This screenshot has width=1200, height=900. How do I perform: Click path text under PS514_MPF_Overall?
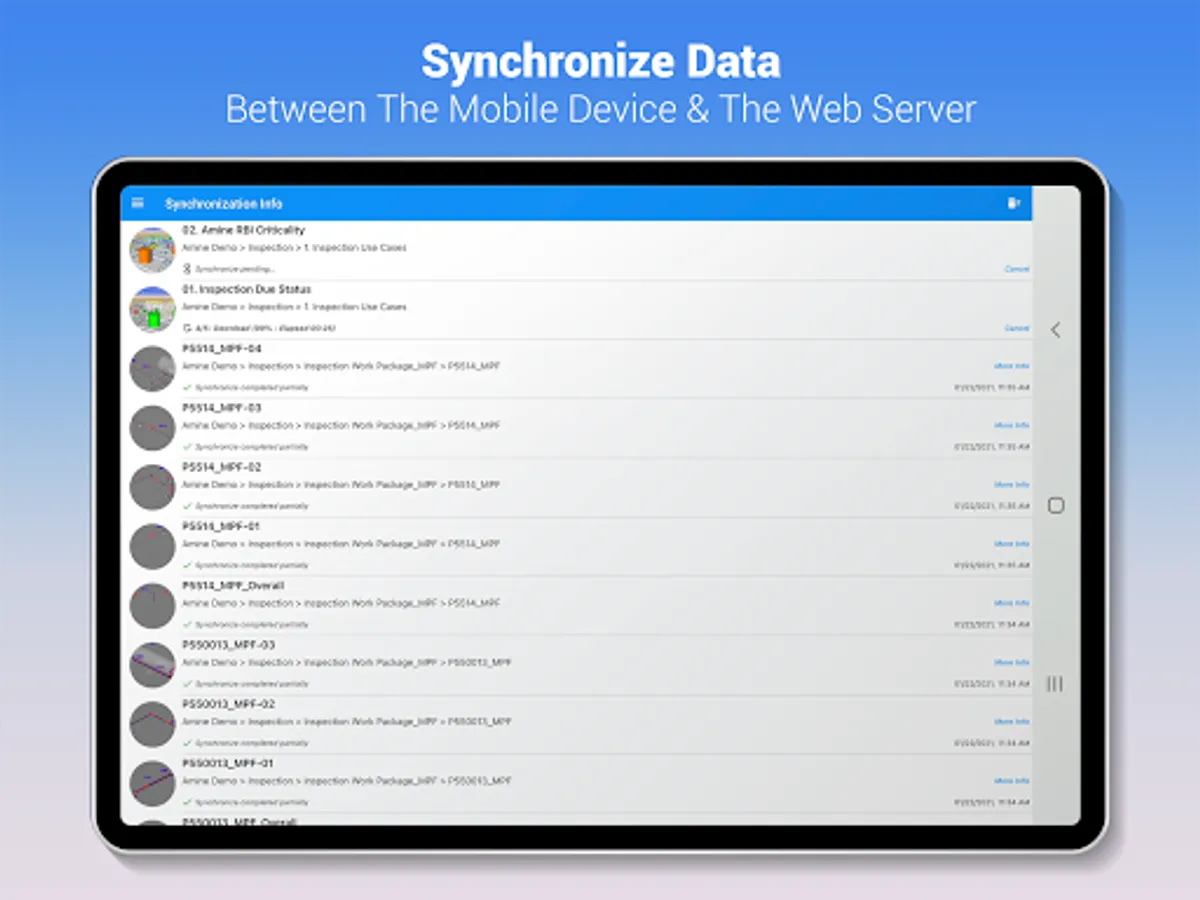341,603
